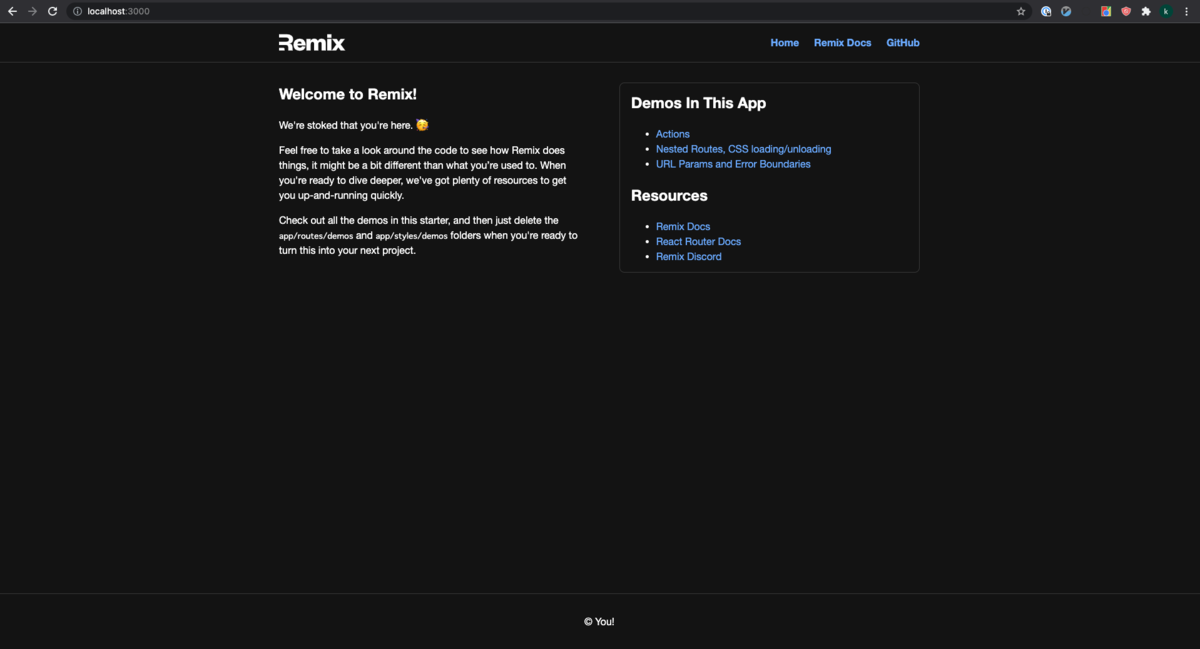Open Nested Routes, CSS loading/unloading demo

pyautogui.click(x=743, y=149)
